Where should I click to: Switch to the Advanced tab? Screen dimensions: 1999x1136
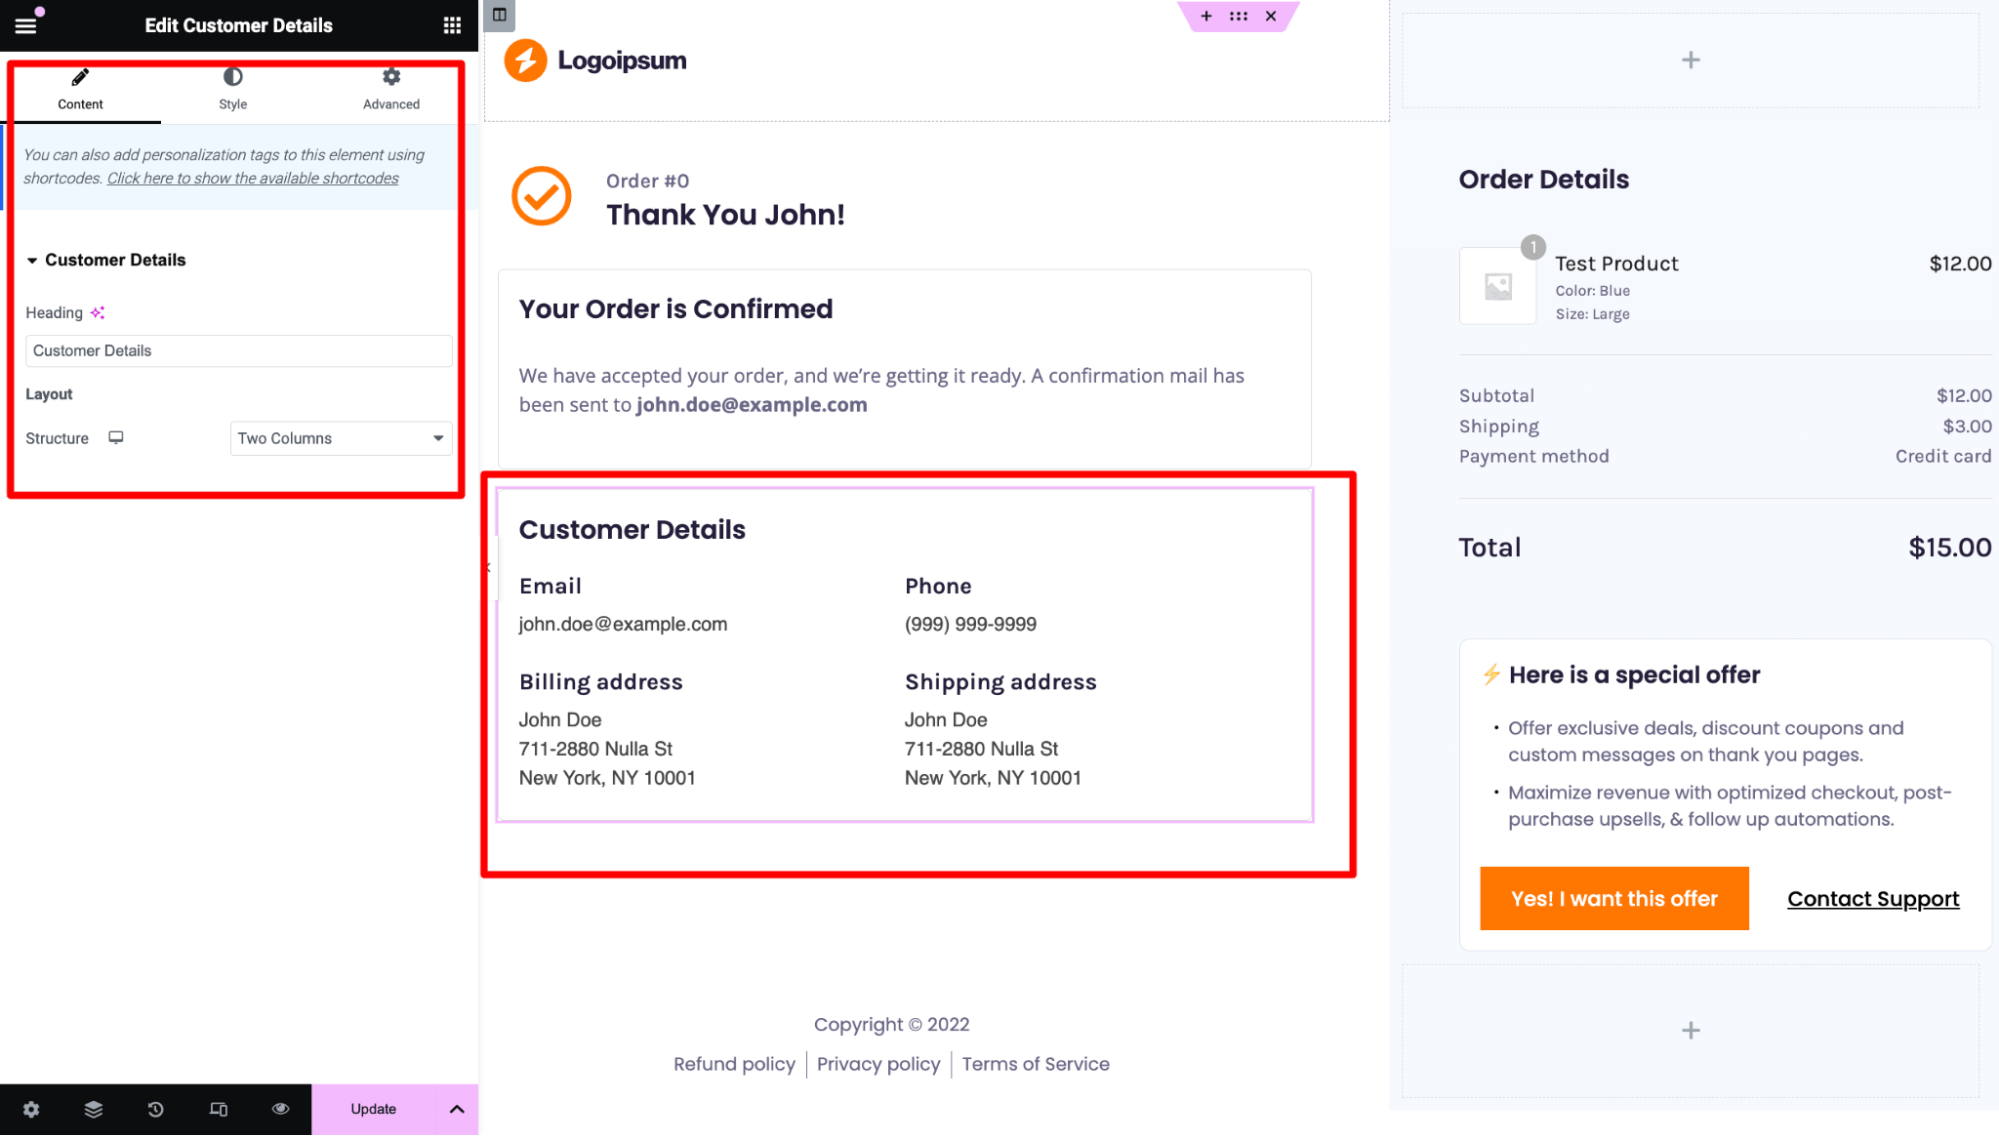391,89
